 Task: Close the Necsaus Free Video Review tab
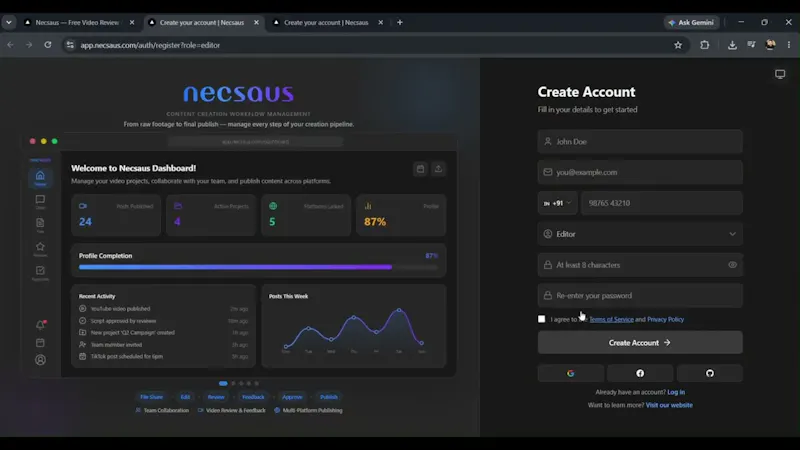132,22
